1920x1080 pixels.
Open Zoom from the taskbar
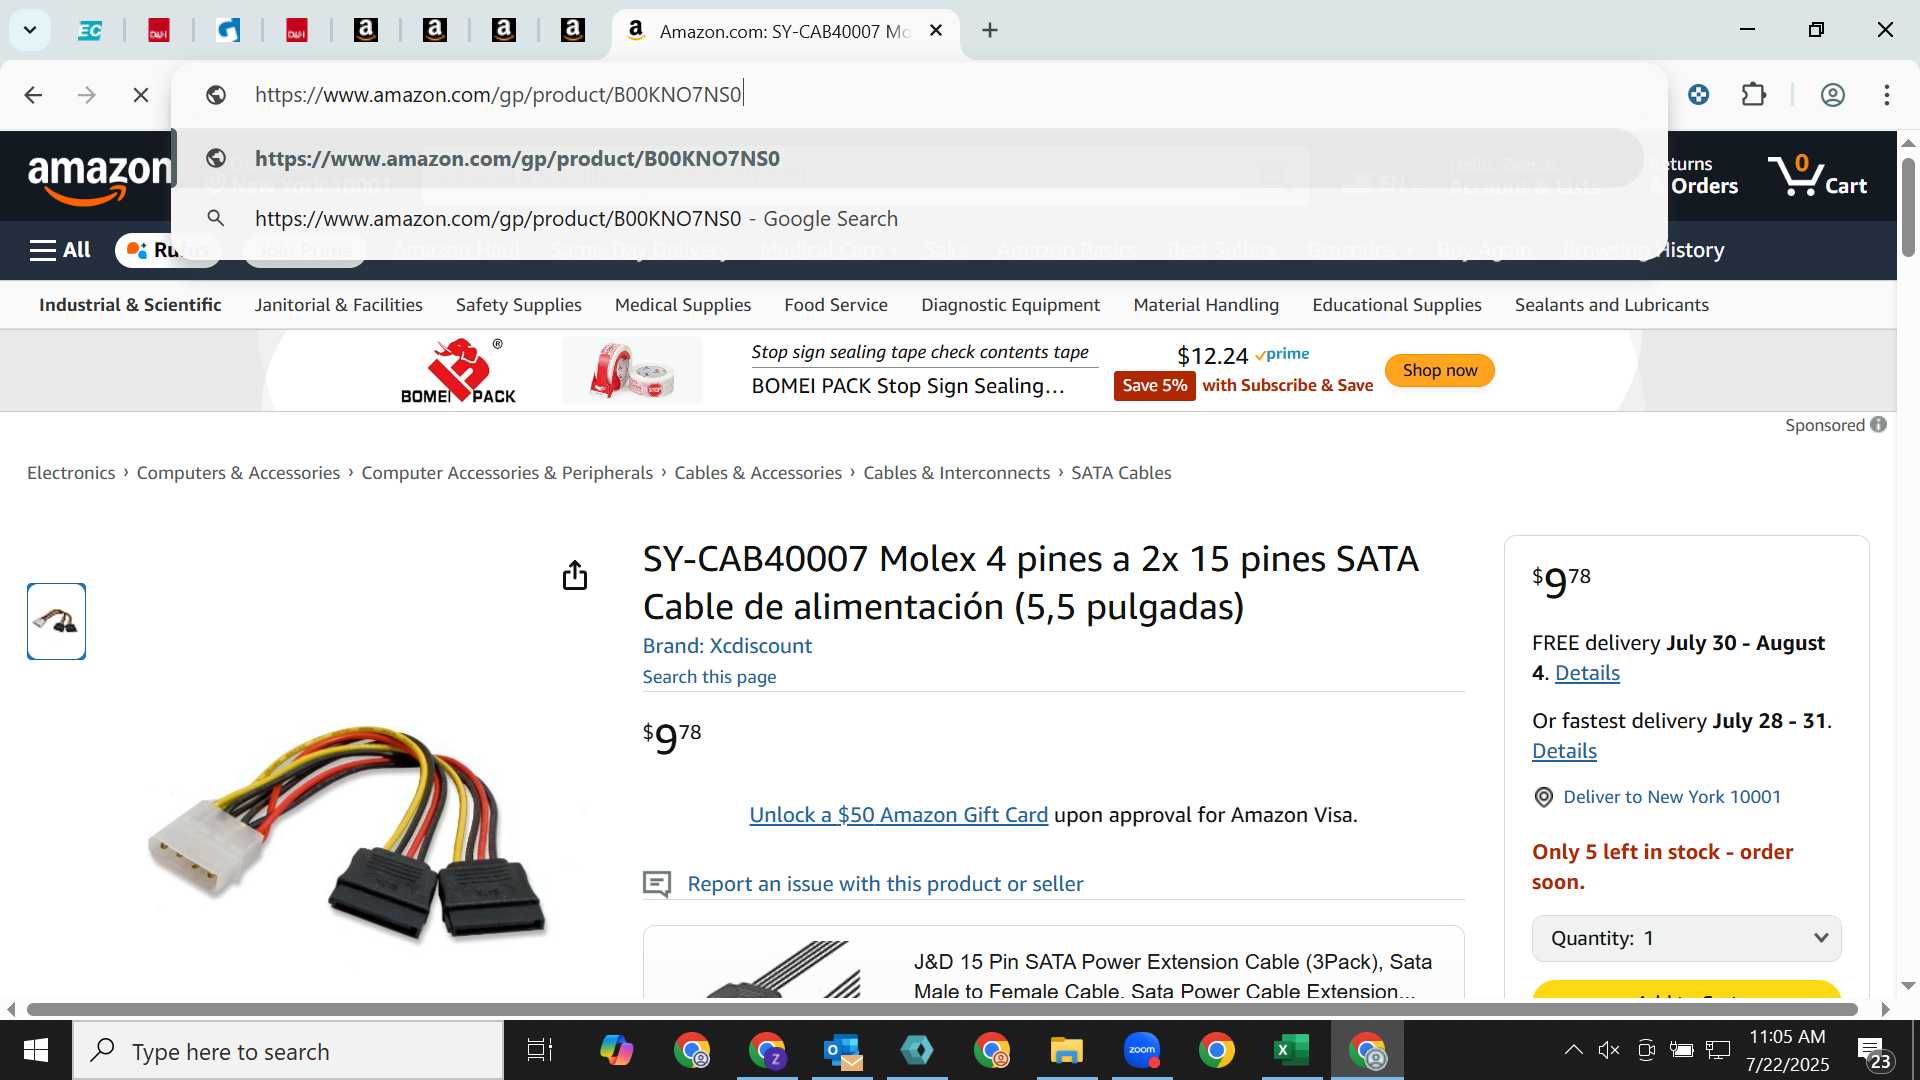(x=1141, y=1051)
